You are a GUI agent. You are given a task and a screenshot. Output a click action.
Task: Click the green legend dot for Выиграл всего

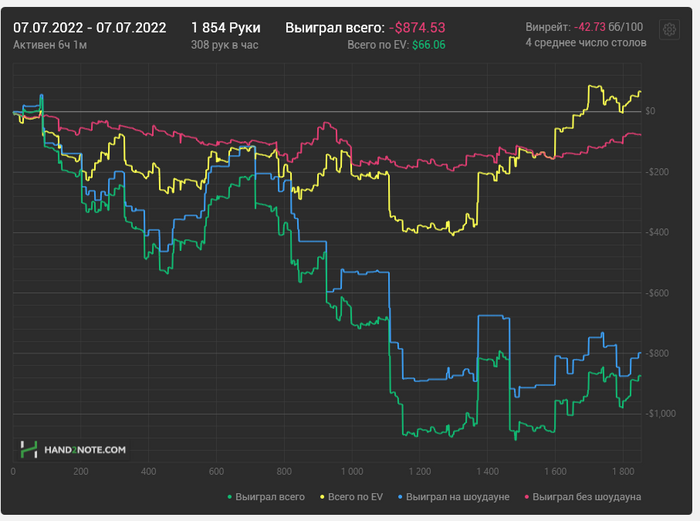230,497
